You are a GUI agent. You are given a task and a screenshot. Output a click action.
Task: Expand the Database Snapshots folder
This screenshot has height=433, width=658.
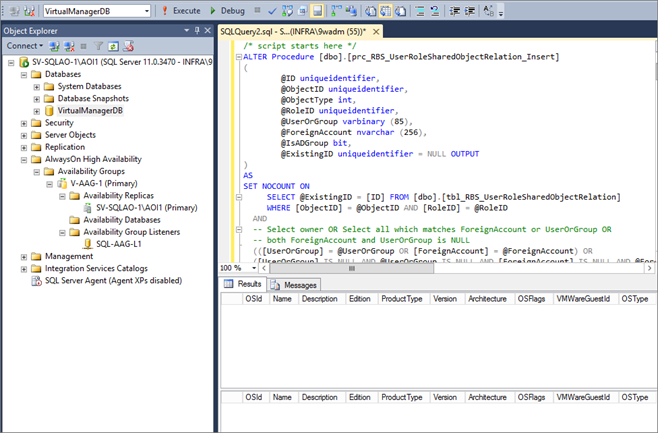(37, 99)
